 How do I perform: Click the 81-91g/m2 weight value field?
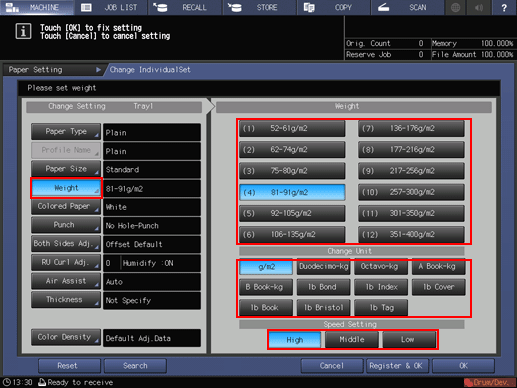152,189
